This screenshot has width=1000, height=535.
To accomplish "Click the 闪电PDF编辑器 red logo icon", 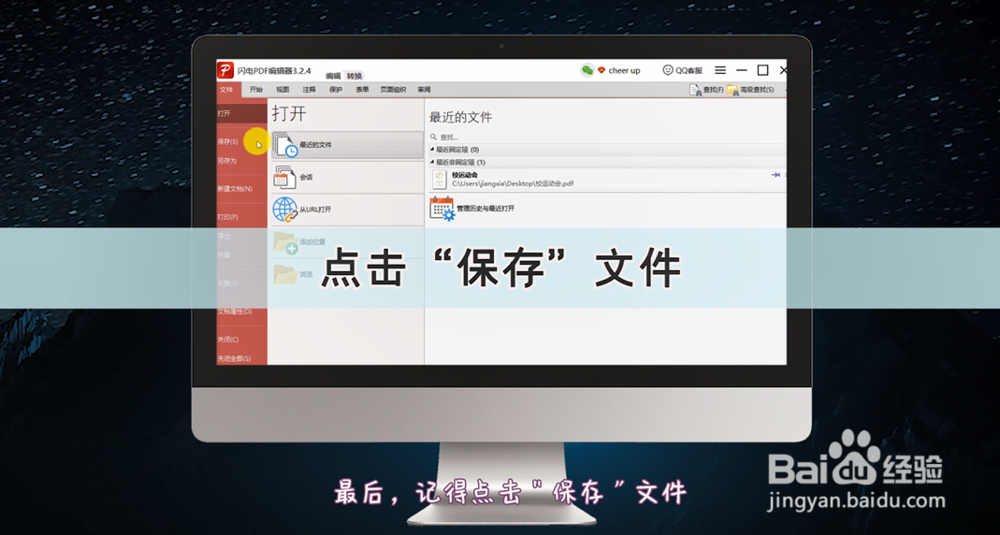I will coord(226,70).
